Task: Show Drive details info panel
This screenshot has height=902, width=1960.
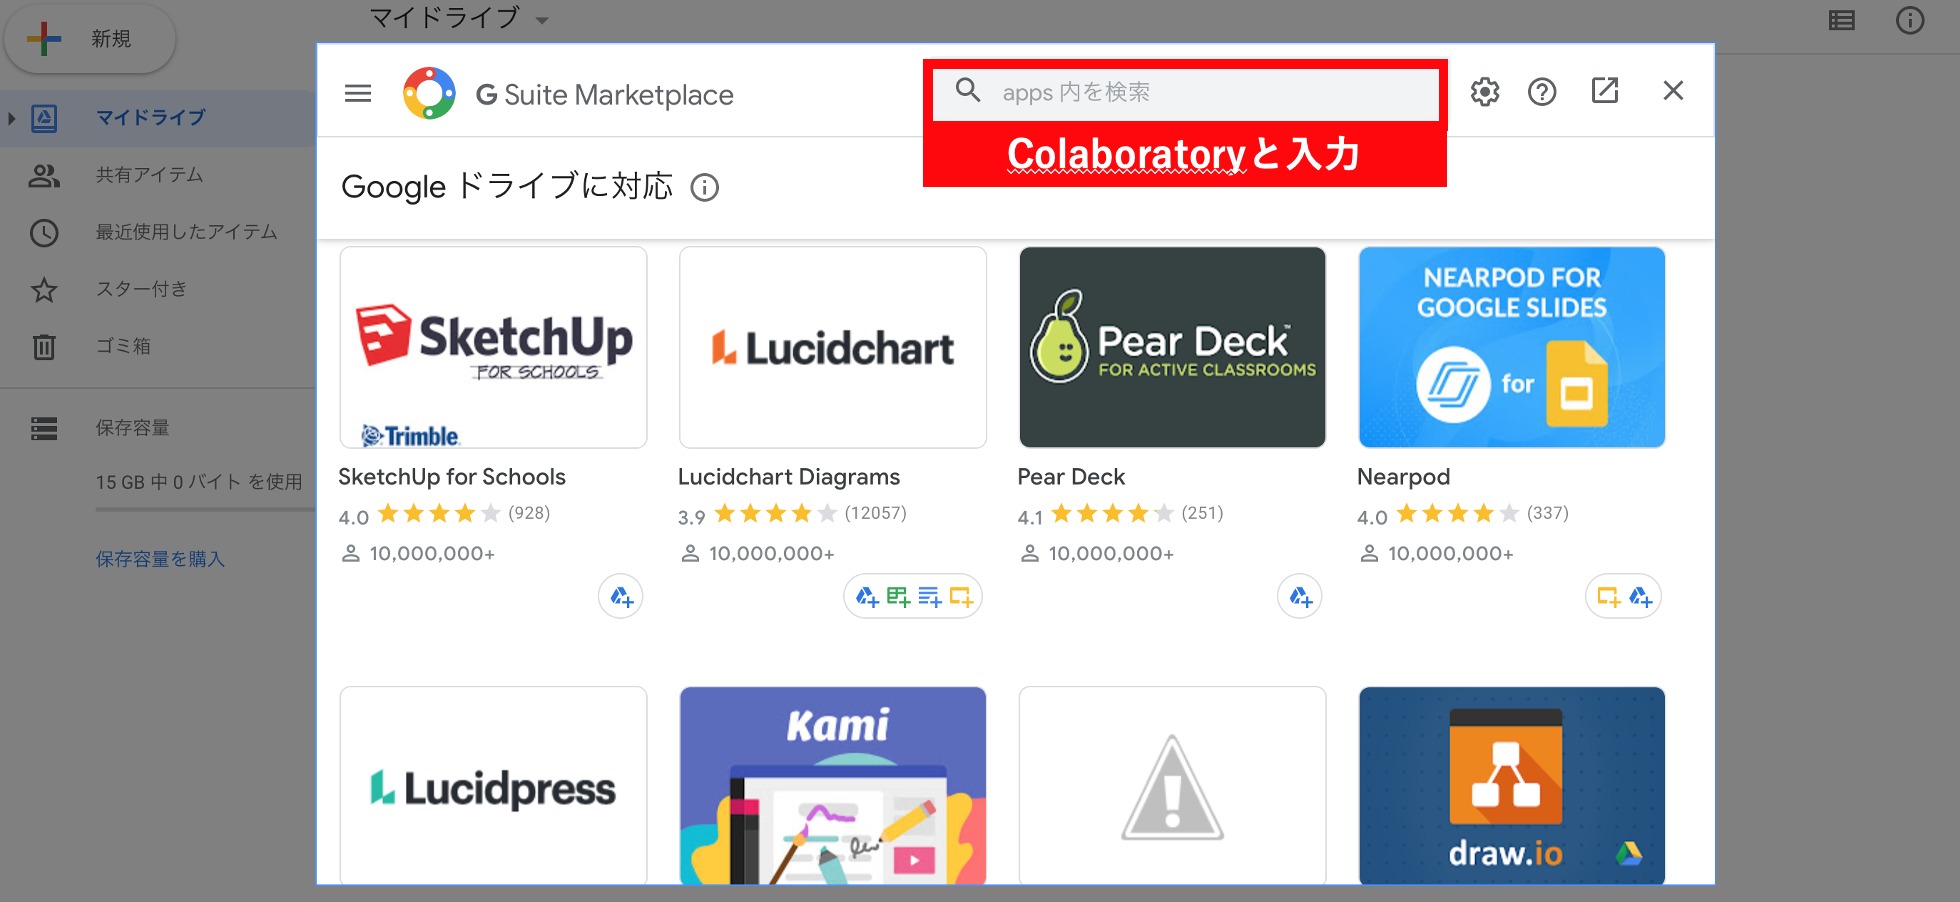Action: [1910, 20]
